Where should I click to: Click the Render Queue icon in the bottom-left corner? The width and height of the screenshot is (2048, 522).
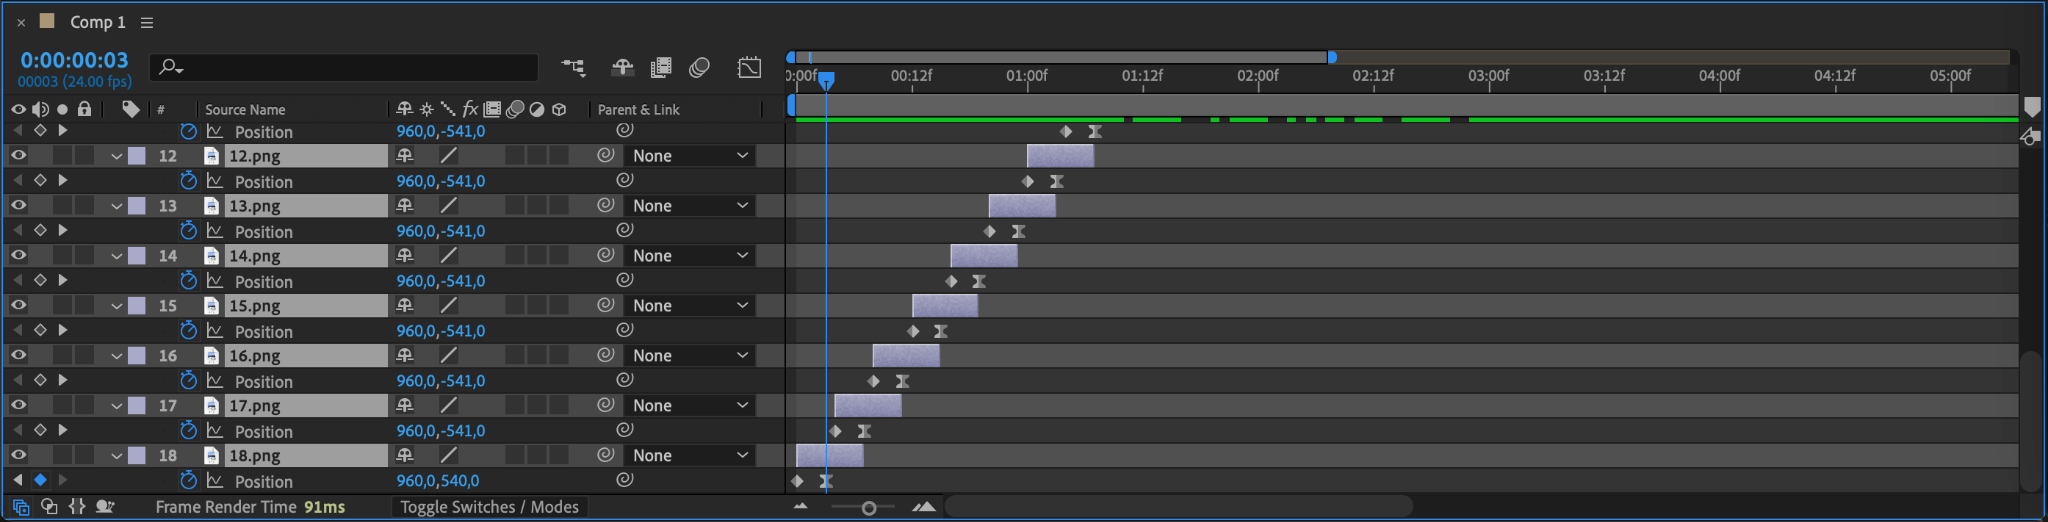pos(21,507)
